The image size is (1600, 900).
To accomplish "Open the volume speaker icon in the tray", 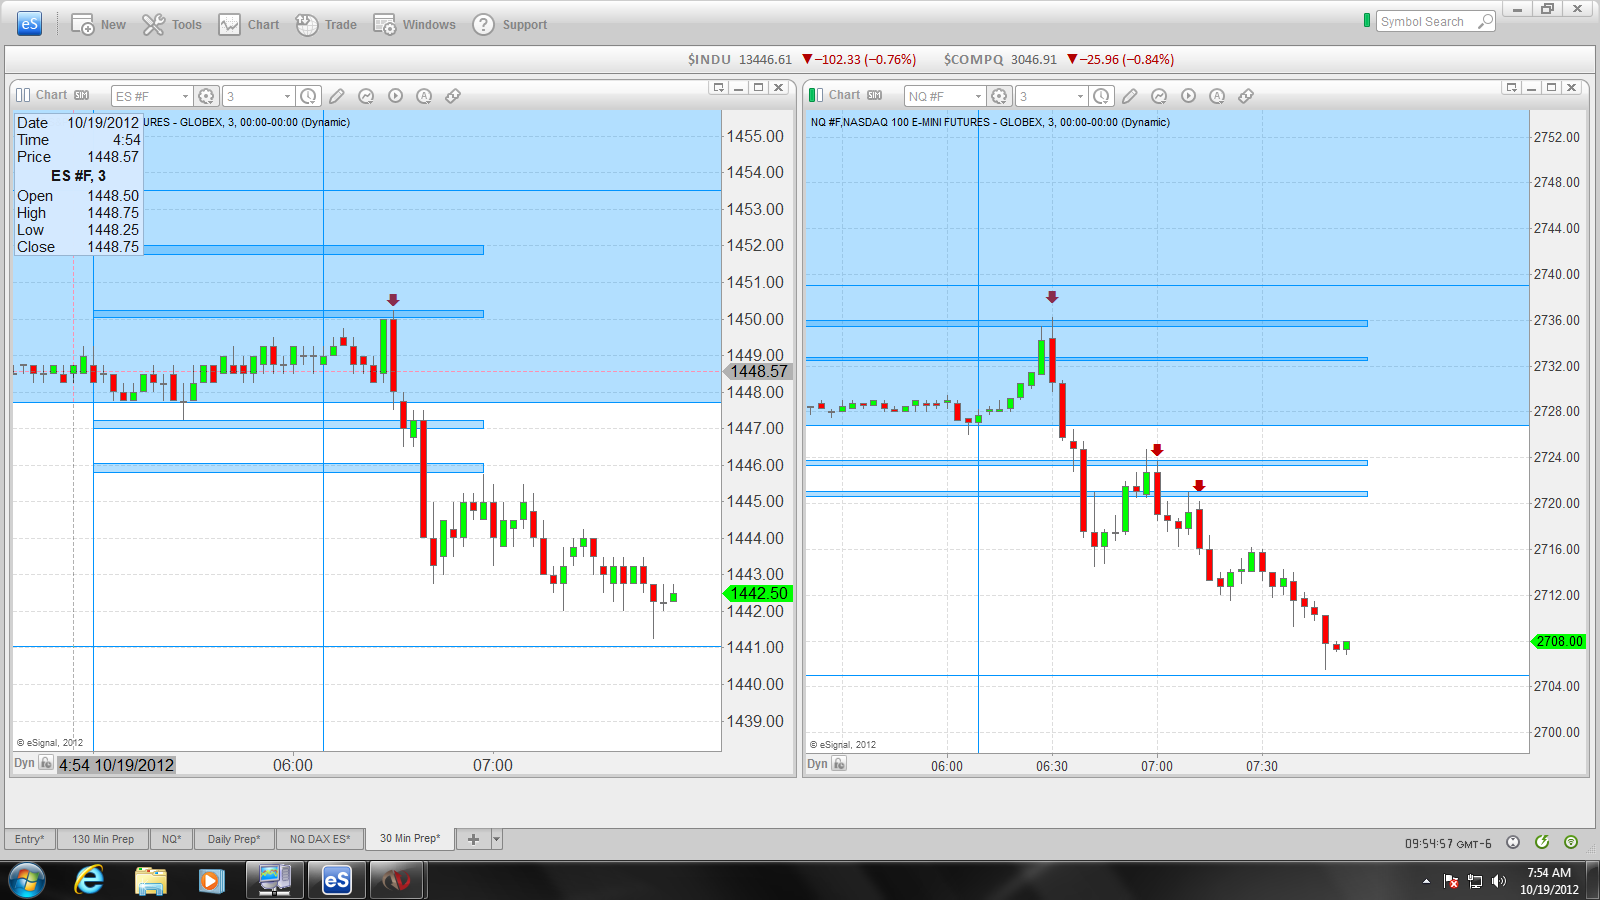I will tap(1498, 881).
